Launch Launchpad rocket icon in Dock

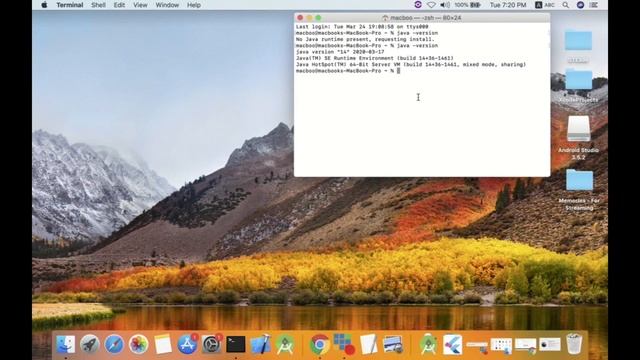tap(89, 344)
